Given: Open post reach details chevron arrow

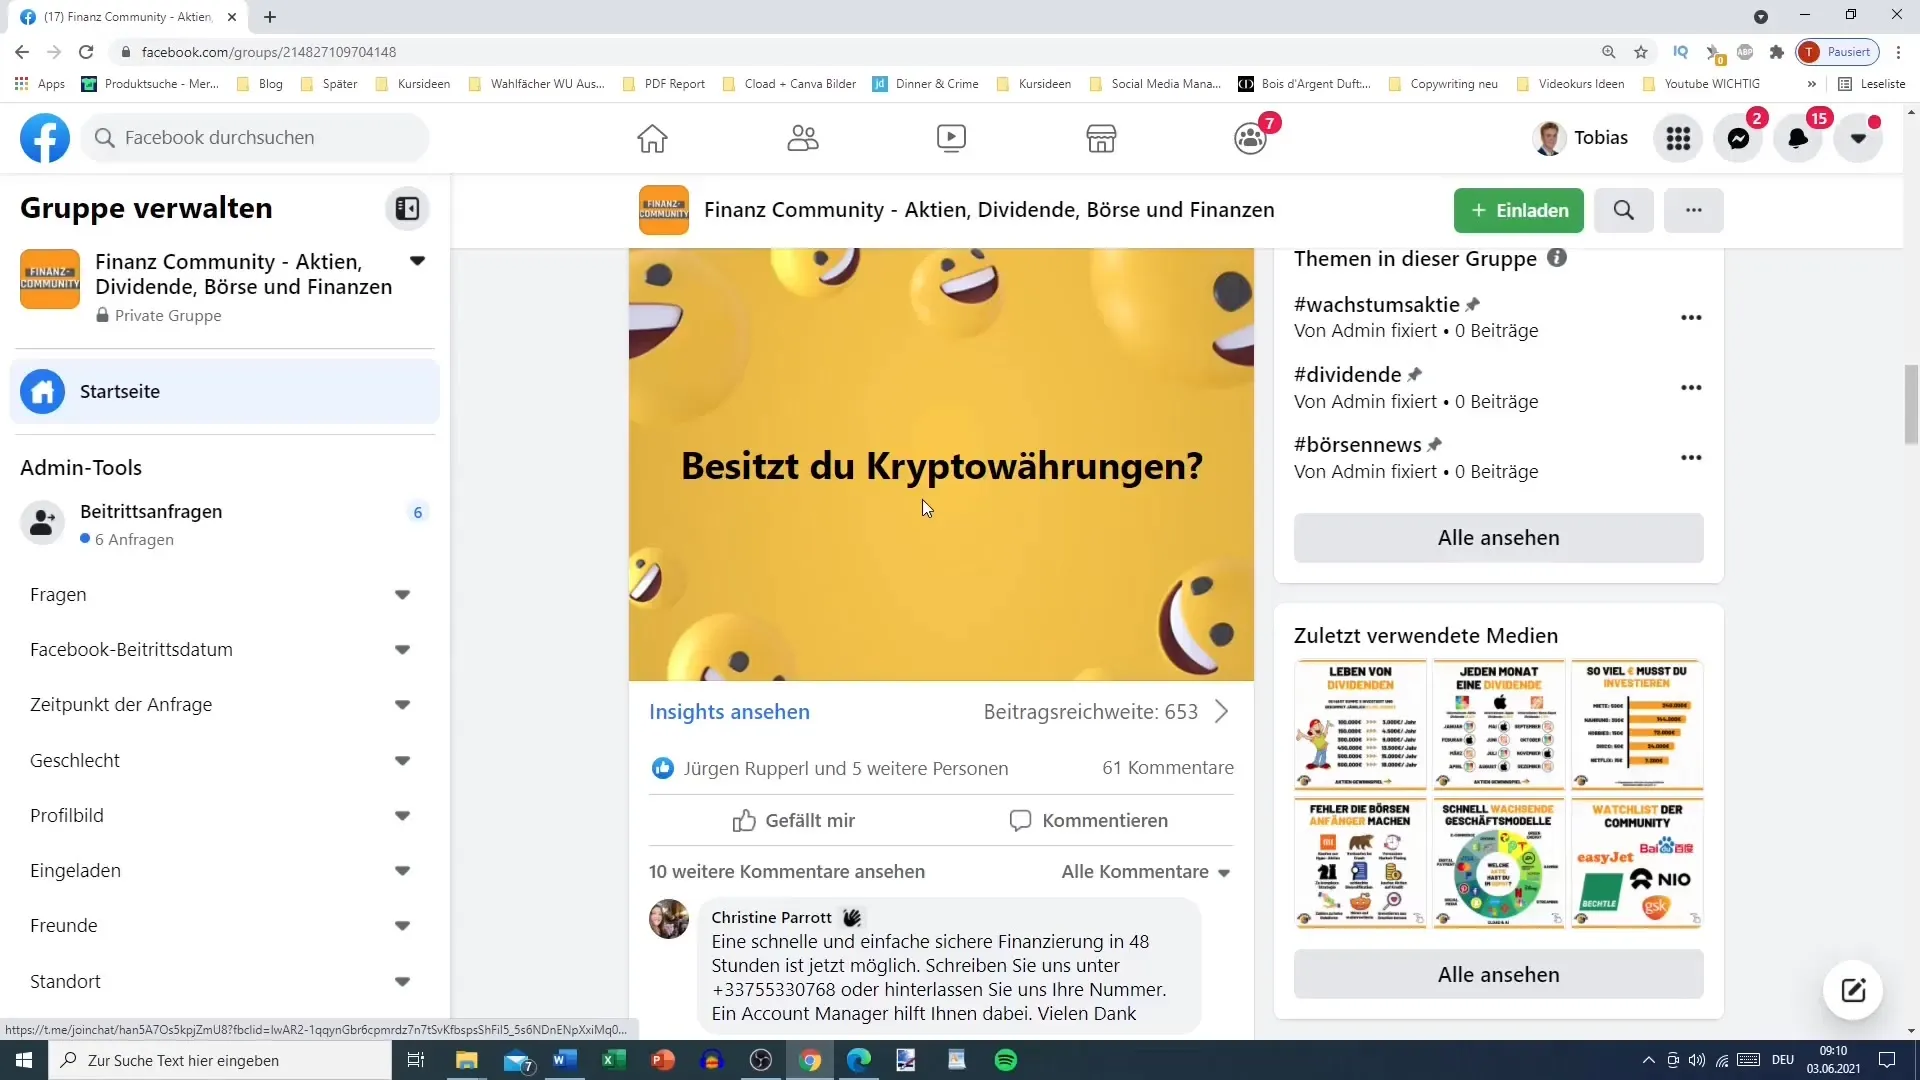Looking at the screenshot, I should [x=1221, y=712].
